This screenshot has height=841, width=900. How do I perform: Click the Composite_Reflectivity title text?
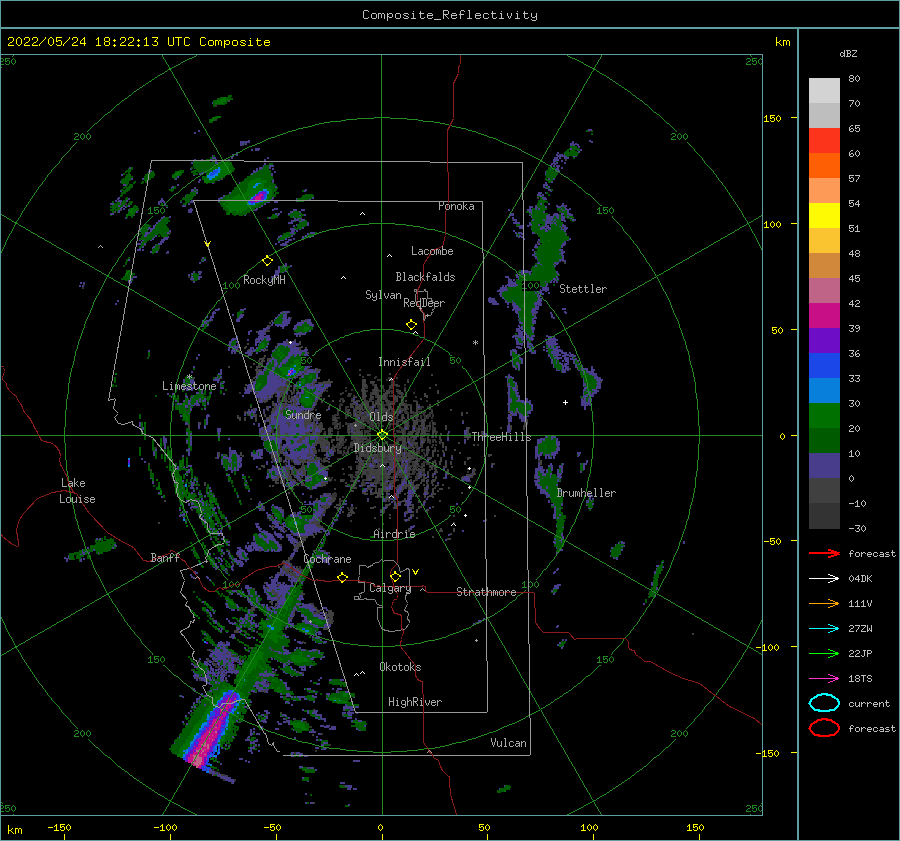450,15
